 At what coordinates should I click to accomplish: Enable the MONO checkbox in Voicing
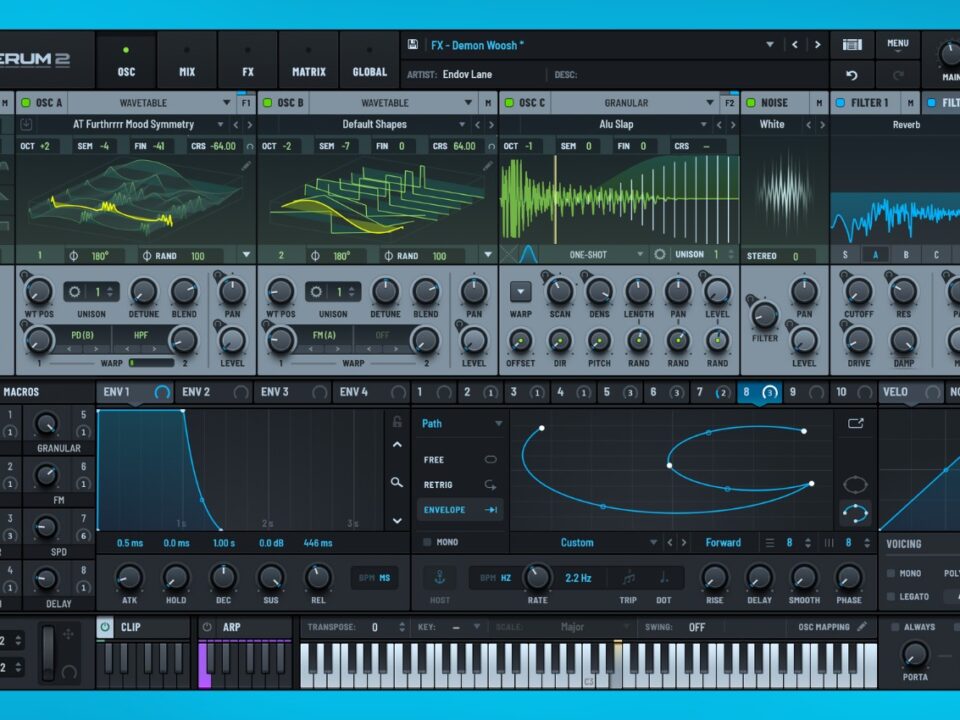891,574
